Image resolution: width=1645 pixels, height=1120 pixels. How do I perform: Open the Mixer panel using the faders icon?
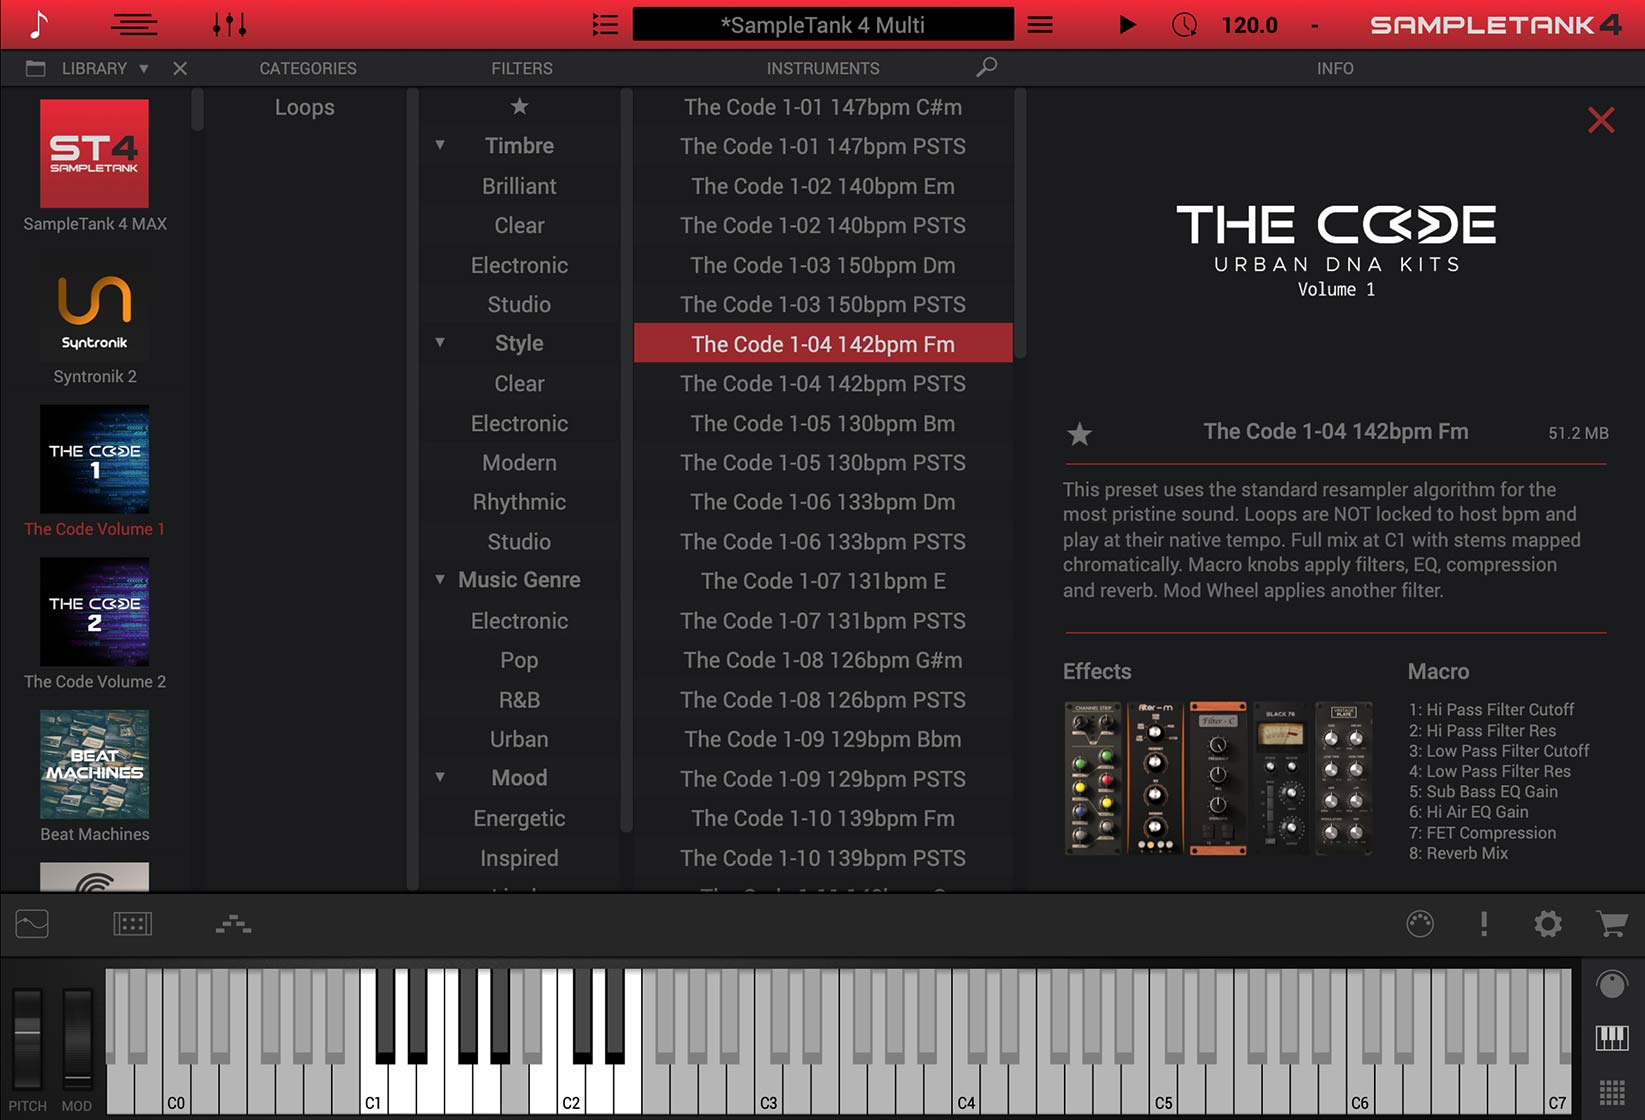pos(228,24)
